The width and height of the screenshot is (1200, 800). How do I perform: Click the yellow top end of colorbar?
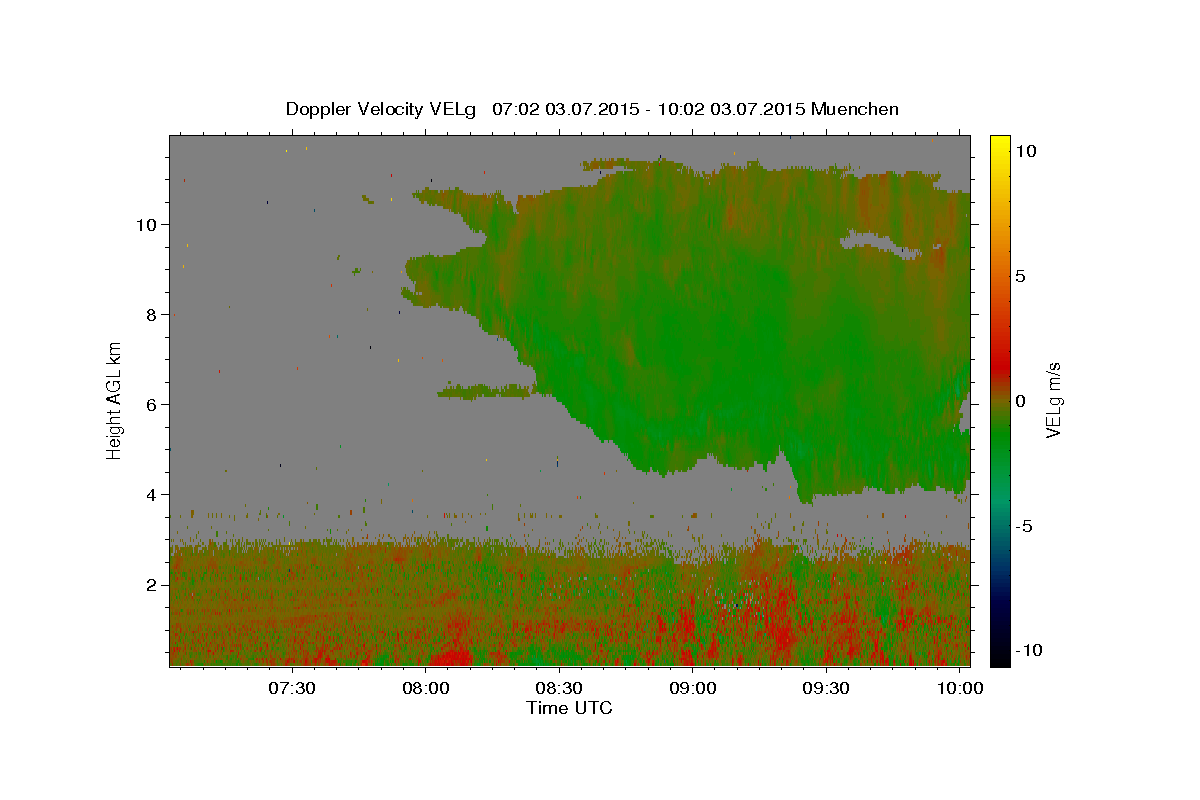[999, 143]
